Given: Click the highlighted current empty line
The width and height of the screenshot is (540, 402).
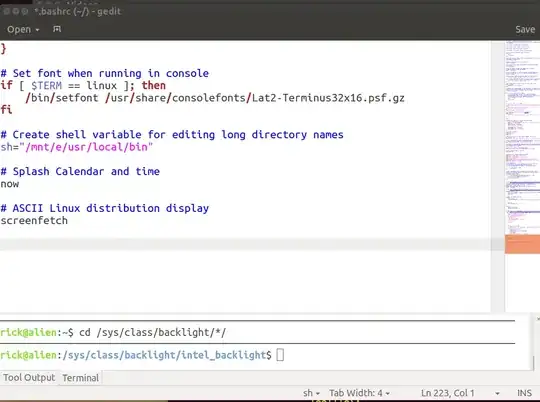Looking at the screenshot, I should 245,245.
